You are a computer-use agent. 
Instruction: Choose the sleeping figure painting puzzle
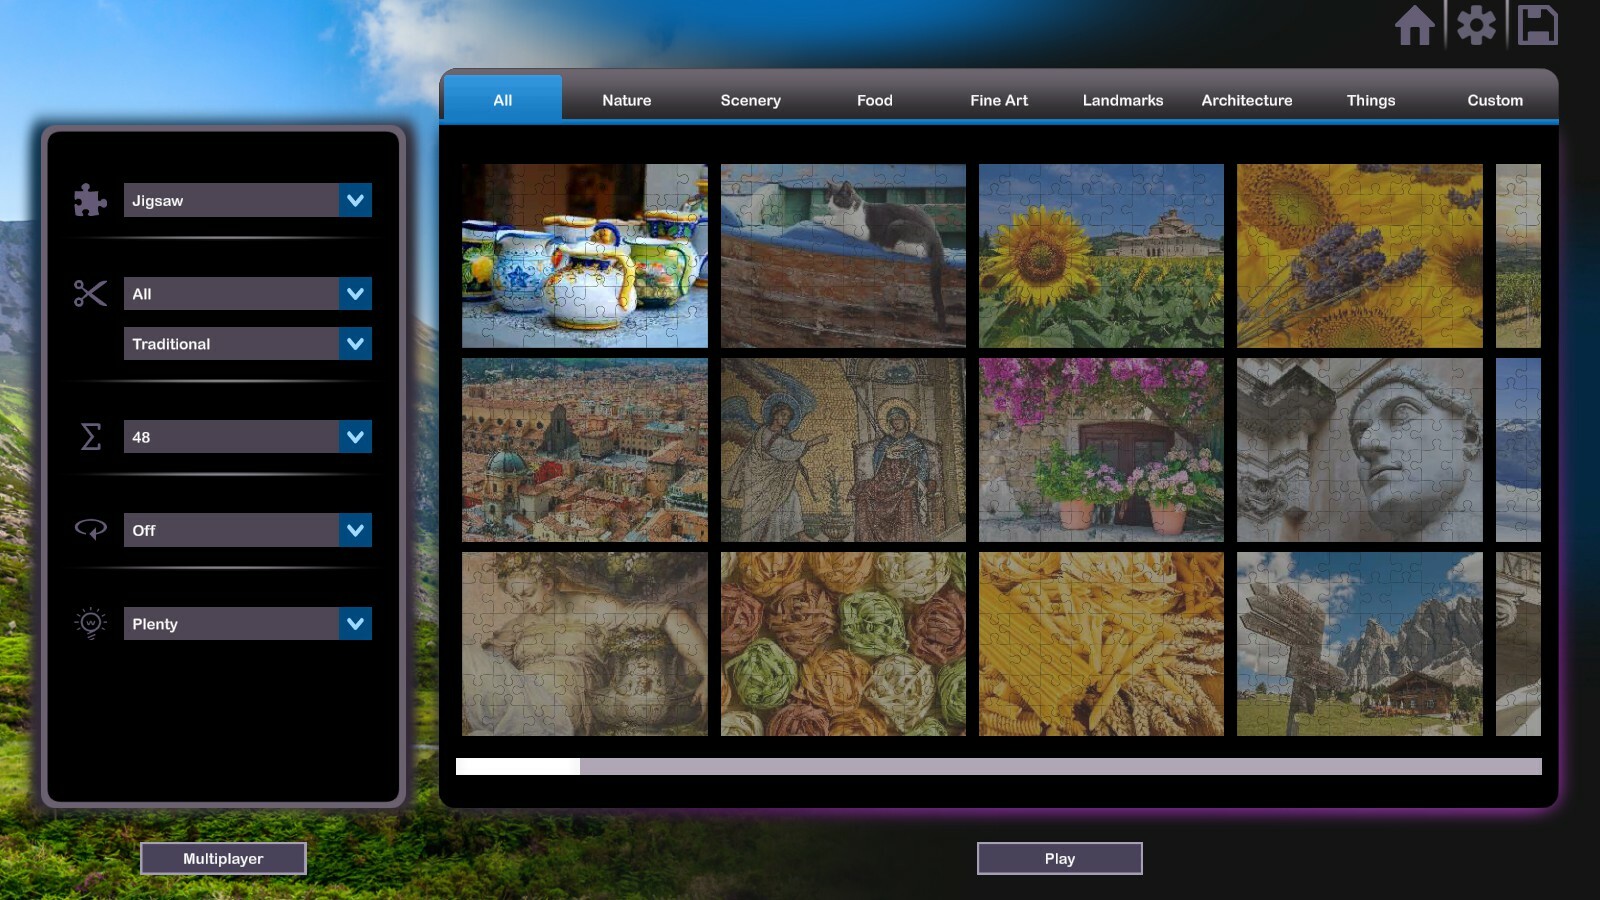pyautogui.click(x=585, y=644)
